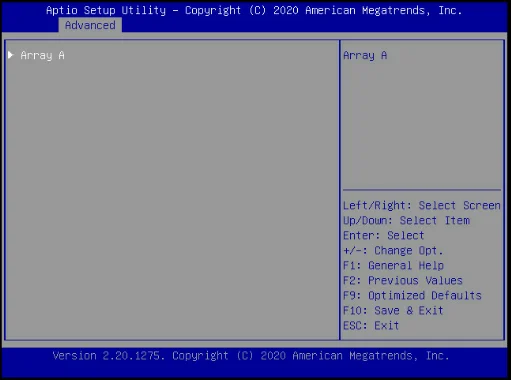Click the Up/Down: Select Item hint

[406, 221]
